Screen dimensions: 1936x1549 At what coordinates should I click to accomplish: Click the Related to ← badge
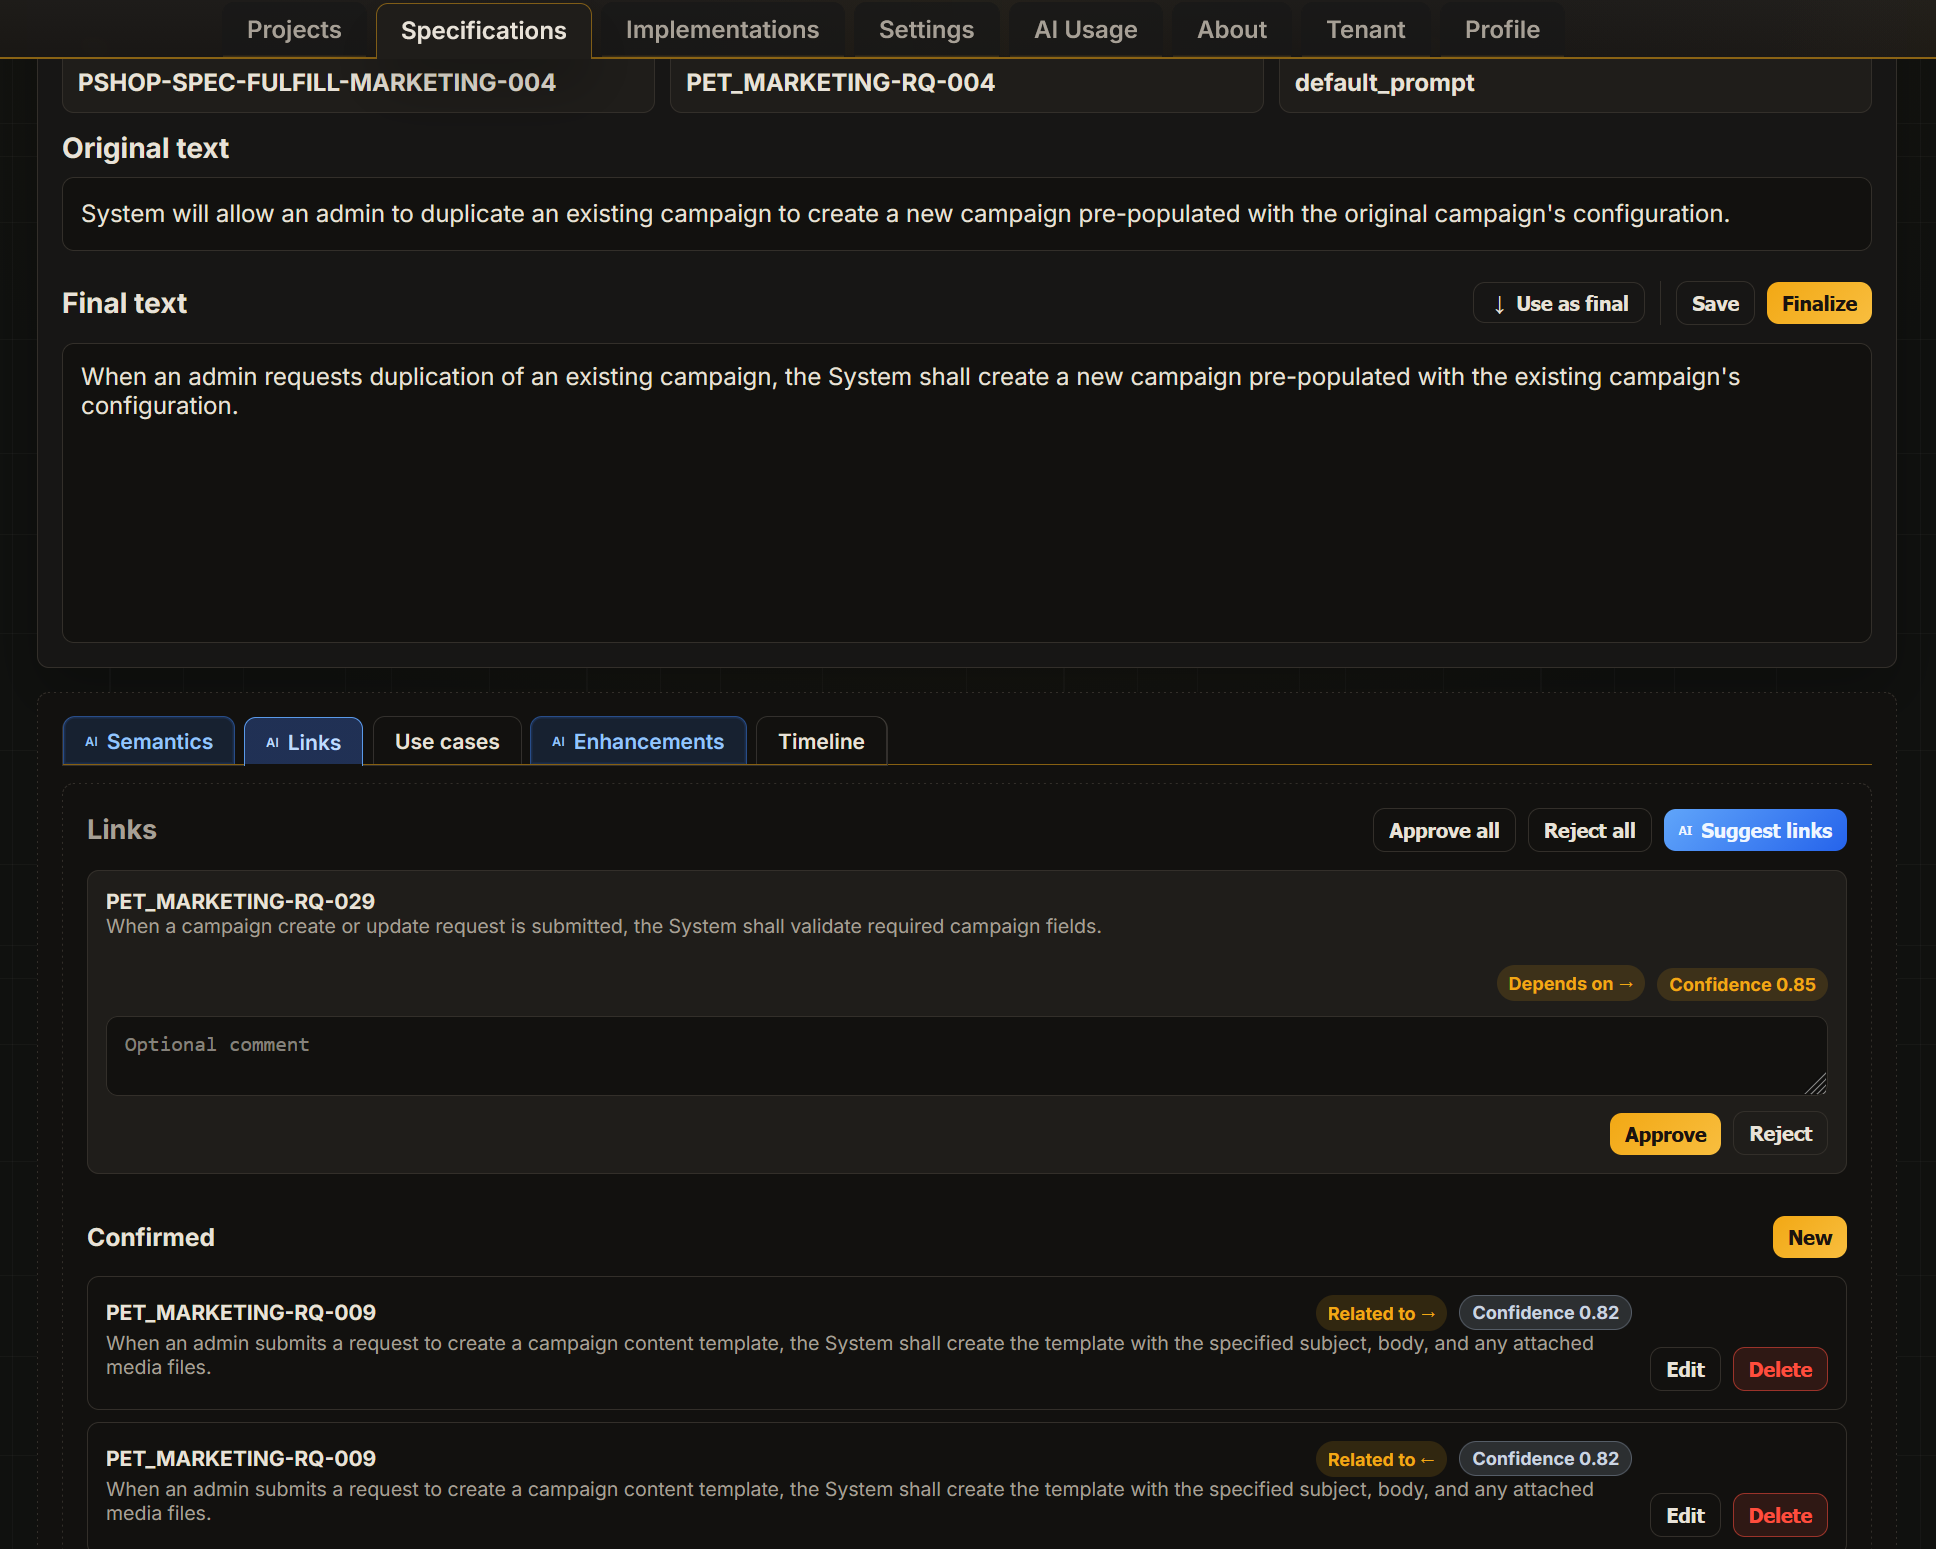tap(1381, 1459)
